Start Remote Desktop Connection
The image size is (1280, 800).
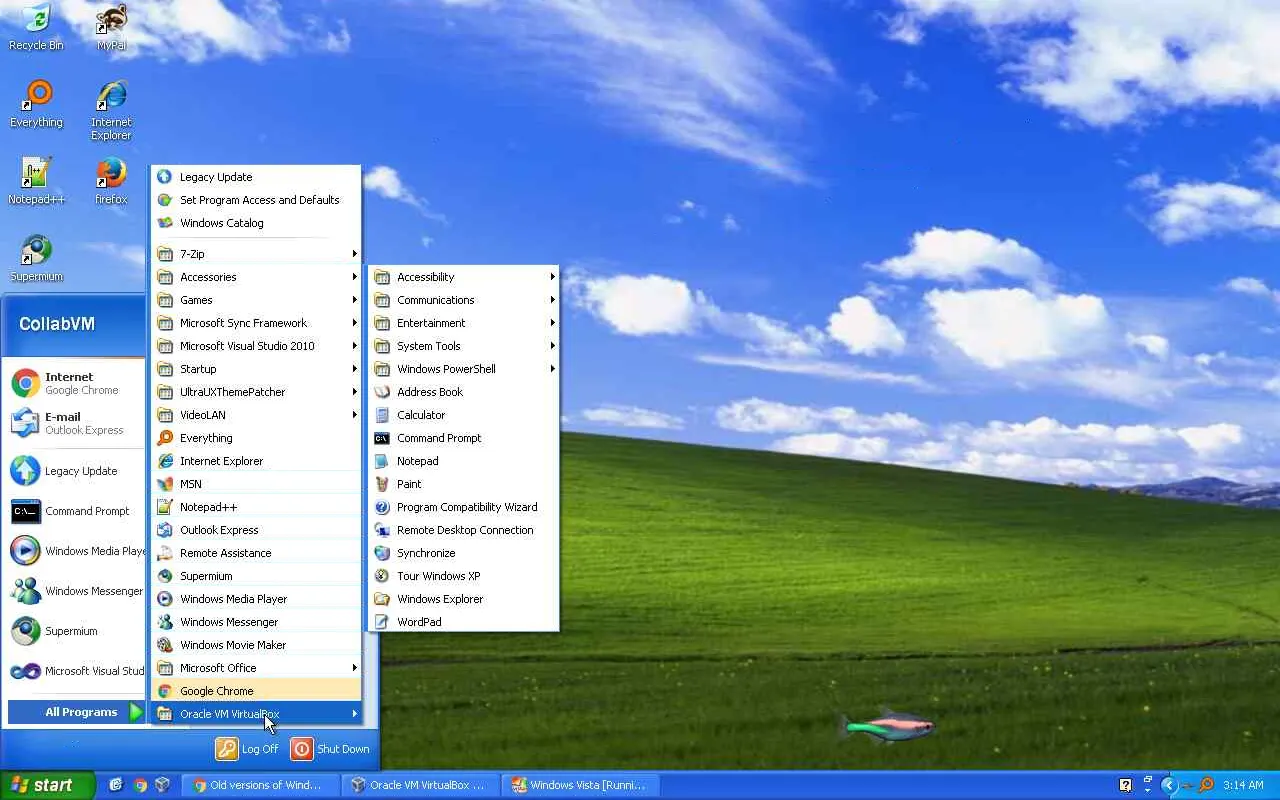click(464, 530)
